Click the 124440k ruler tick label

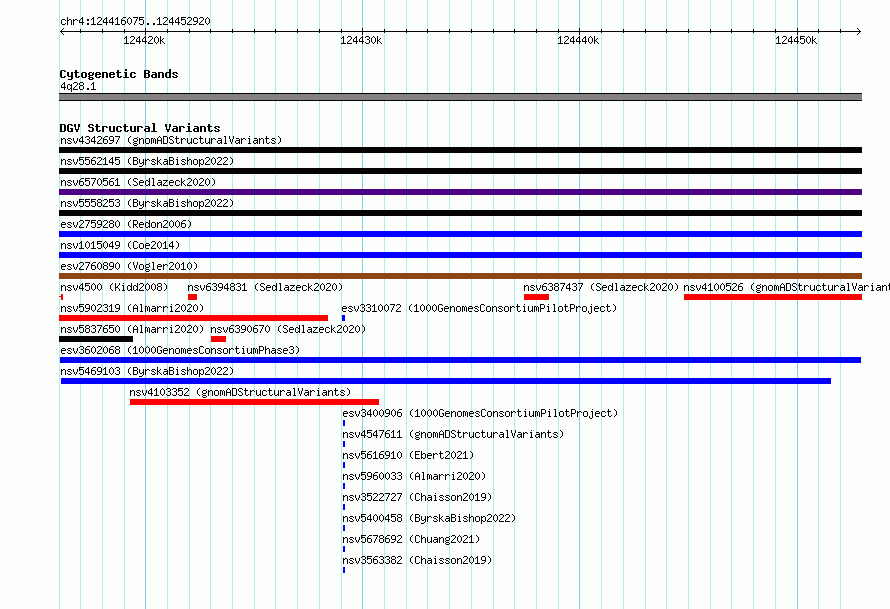pos(578,40)
